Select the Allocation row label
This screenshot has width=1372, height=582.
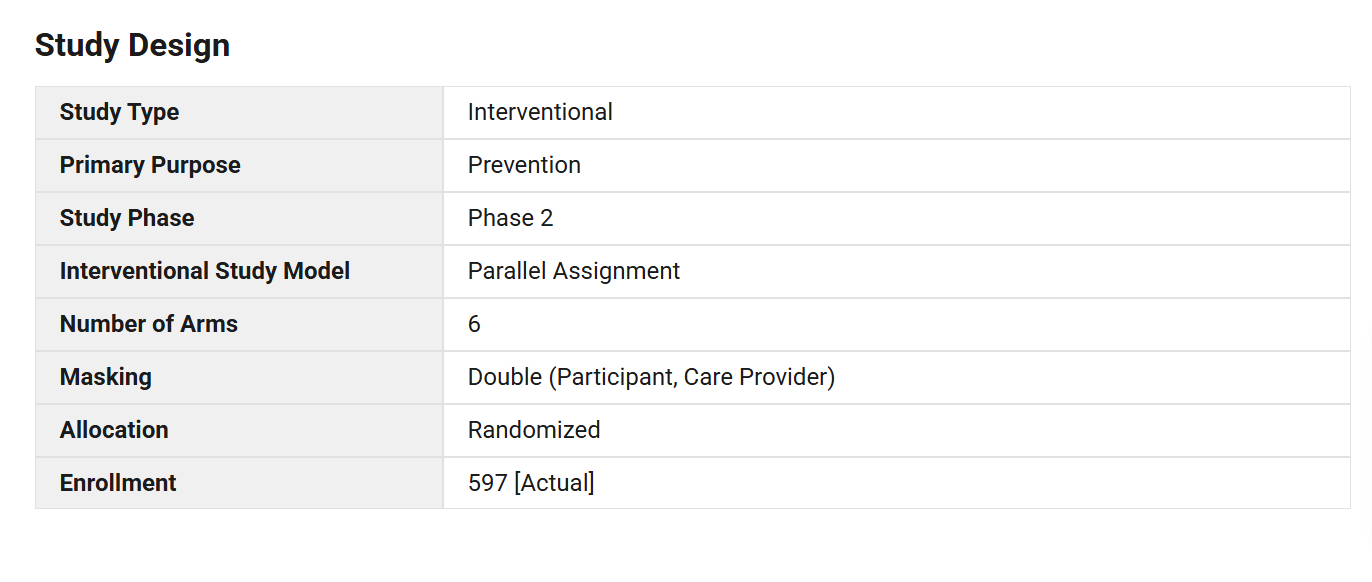click(114, 430)
